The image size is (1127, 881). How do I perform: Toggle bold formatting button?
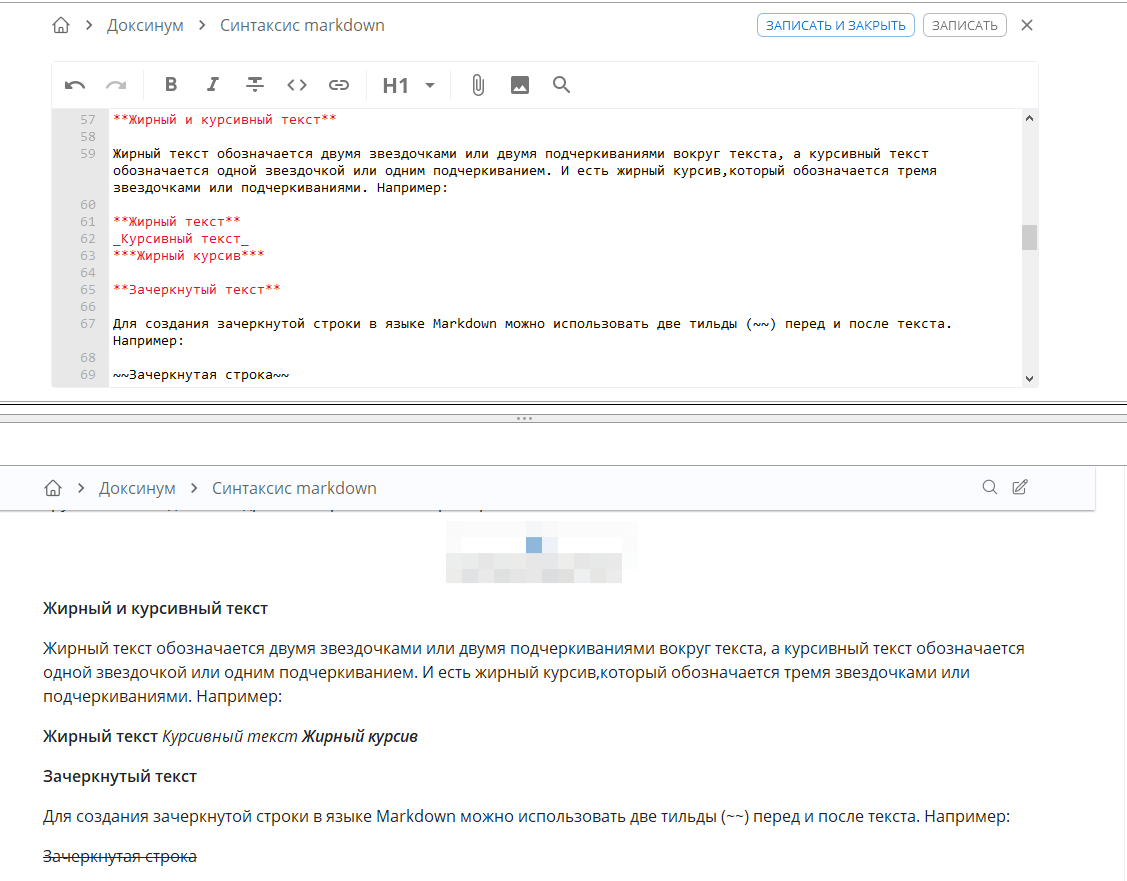point(171,85)
